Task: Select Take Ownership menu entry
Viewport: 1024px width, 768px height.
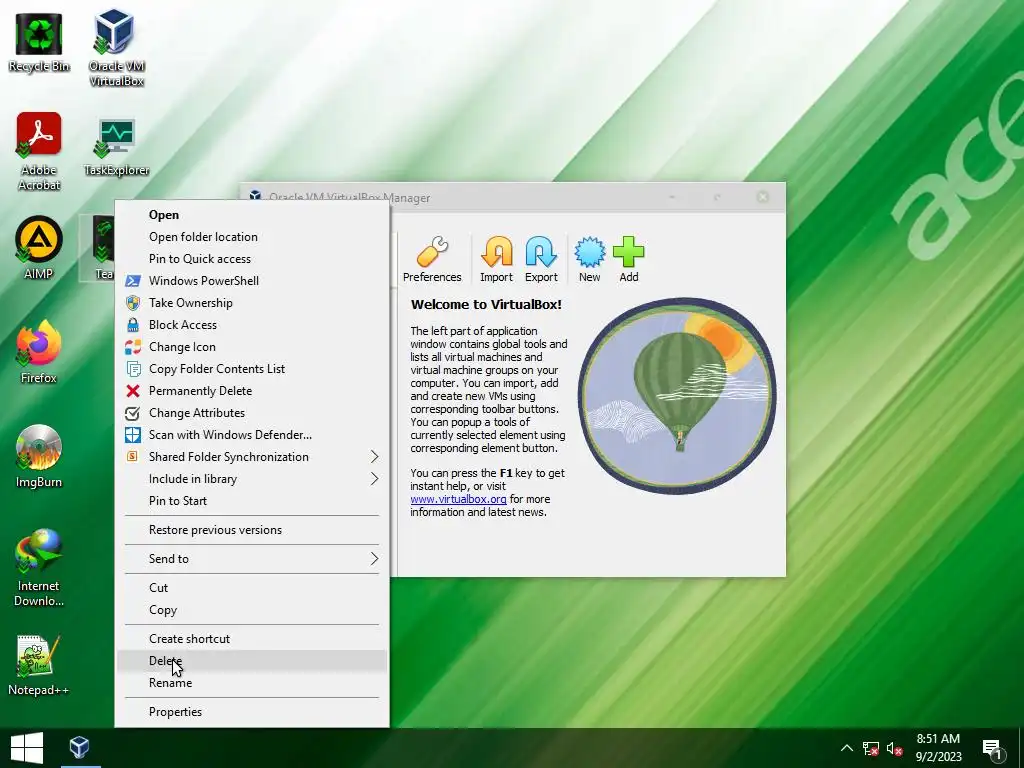Action: pos(252,302)
